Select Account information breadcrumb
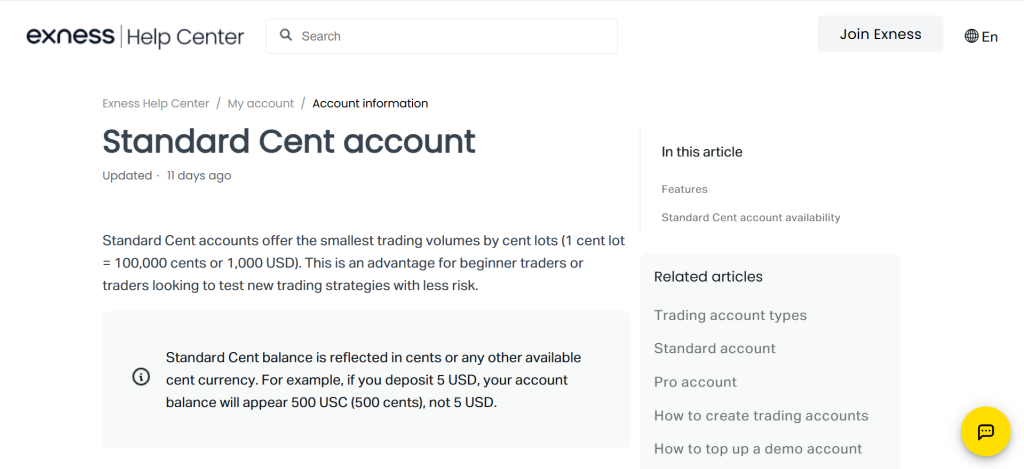Screen dimensions: 1024x469 point(370,103)
